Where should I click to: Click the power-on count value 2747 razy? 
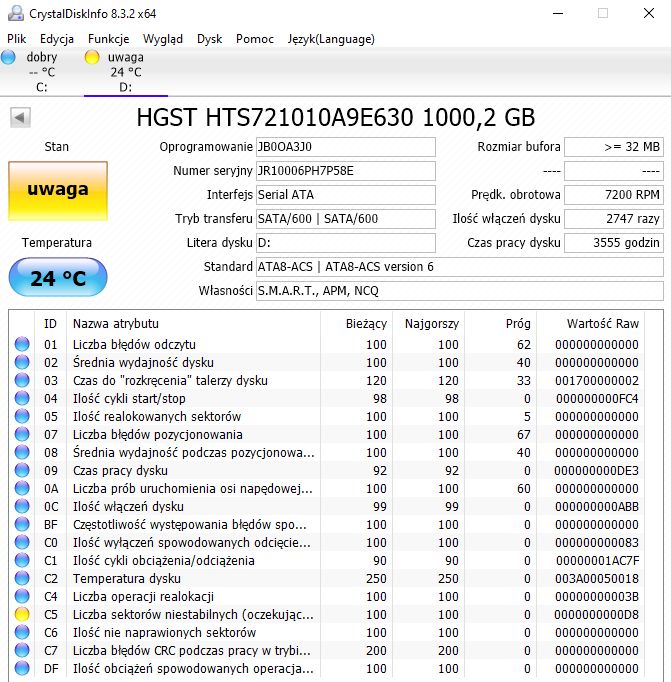coord(614,218)
